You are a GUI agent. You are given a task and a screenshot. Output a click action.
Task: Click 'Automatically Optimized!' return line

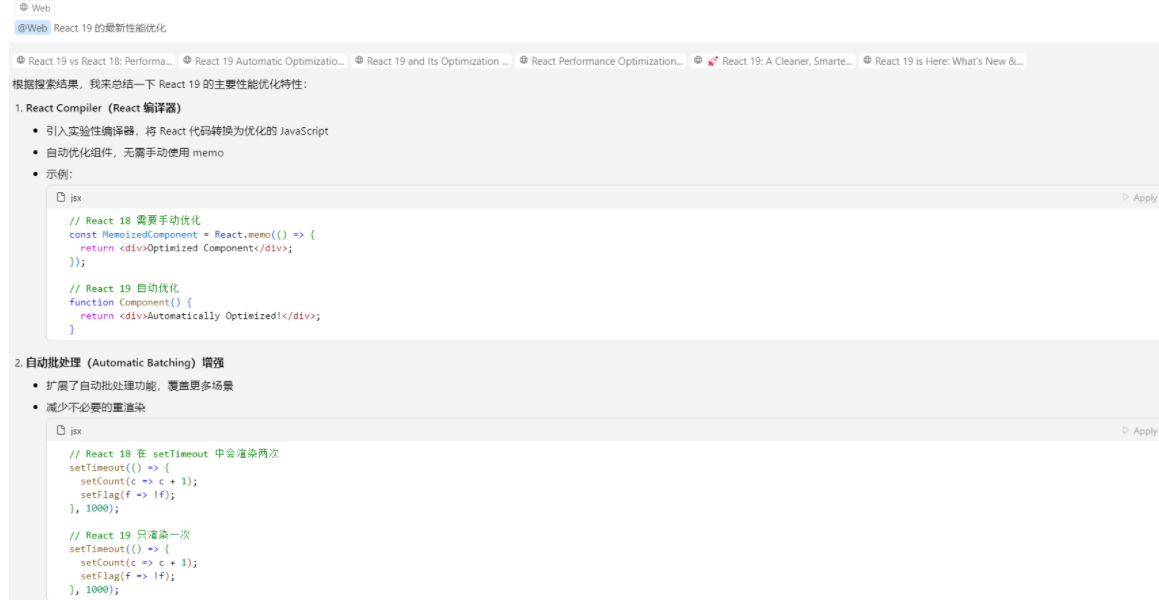pyautogui.click(x=200, y=316)
